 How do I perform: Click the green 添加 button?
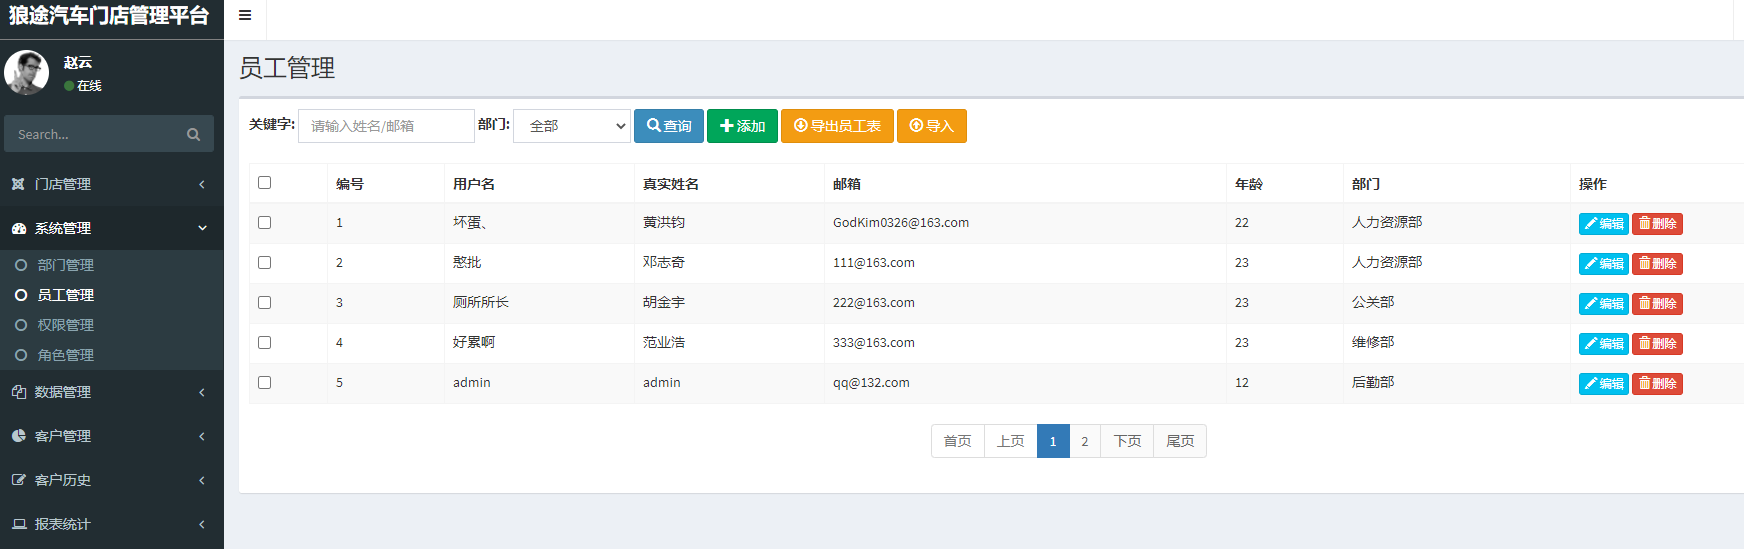click(742, 126)
